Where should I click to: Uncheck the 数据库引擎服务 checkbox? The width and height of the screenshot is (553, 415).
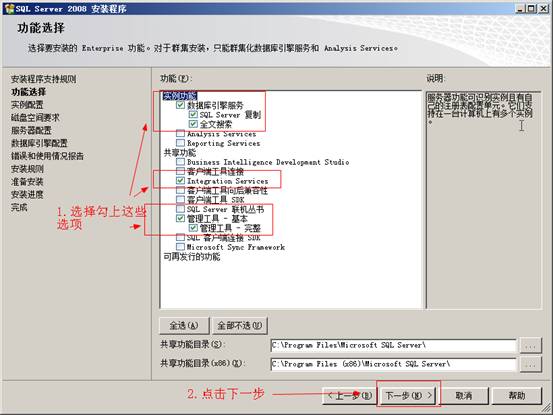[180, 105]
